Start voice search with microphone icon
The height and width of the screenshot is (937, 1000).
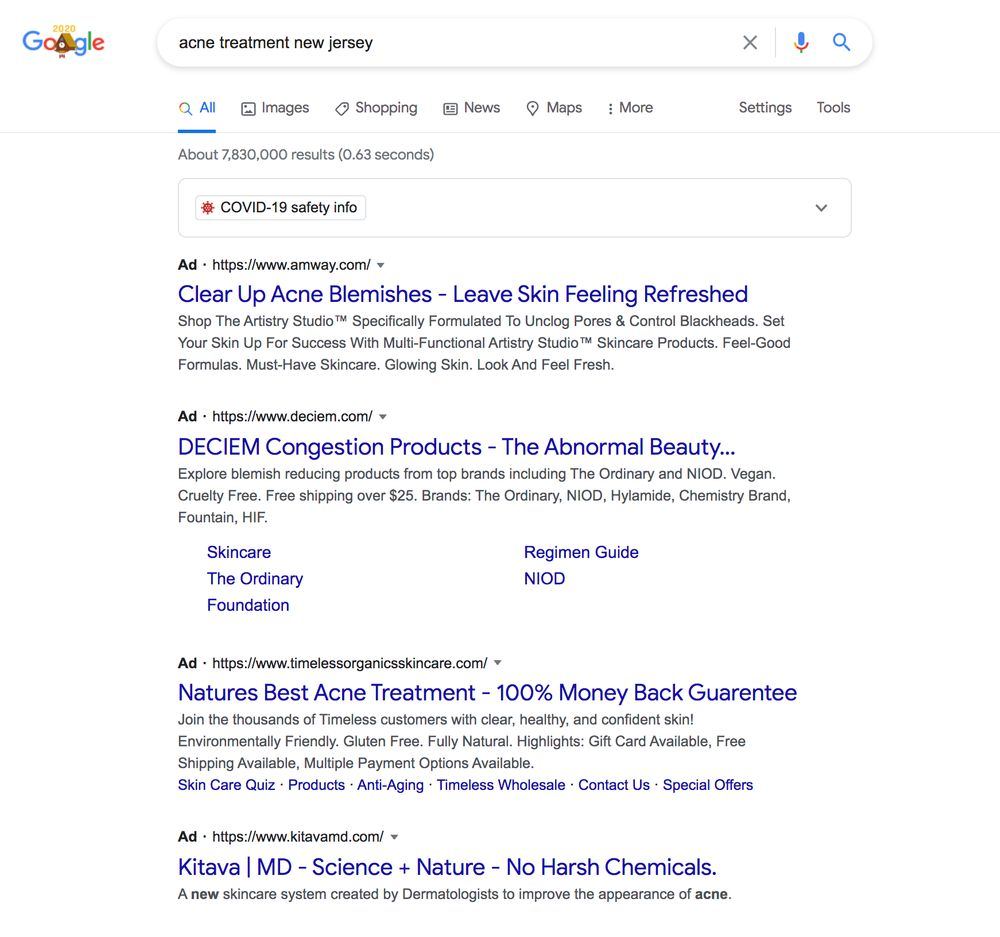(x=801, y=43)
